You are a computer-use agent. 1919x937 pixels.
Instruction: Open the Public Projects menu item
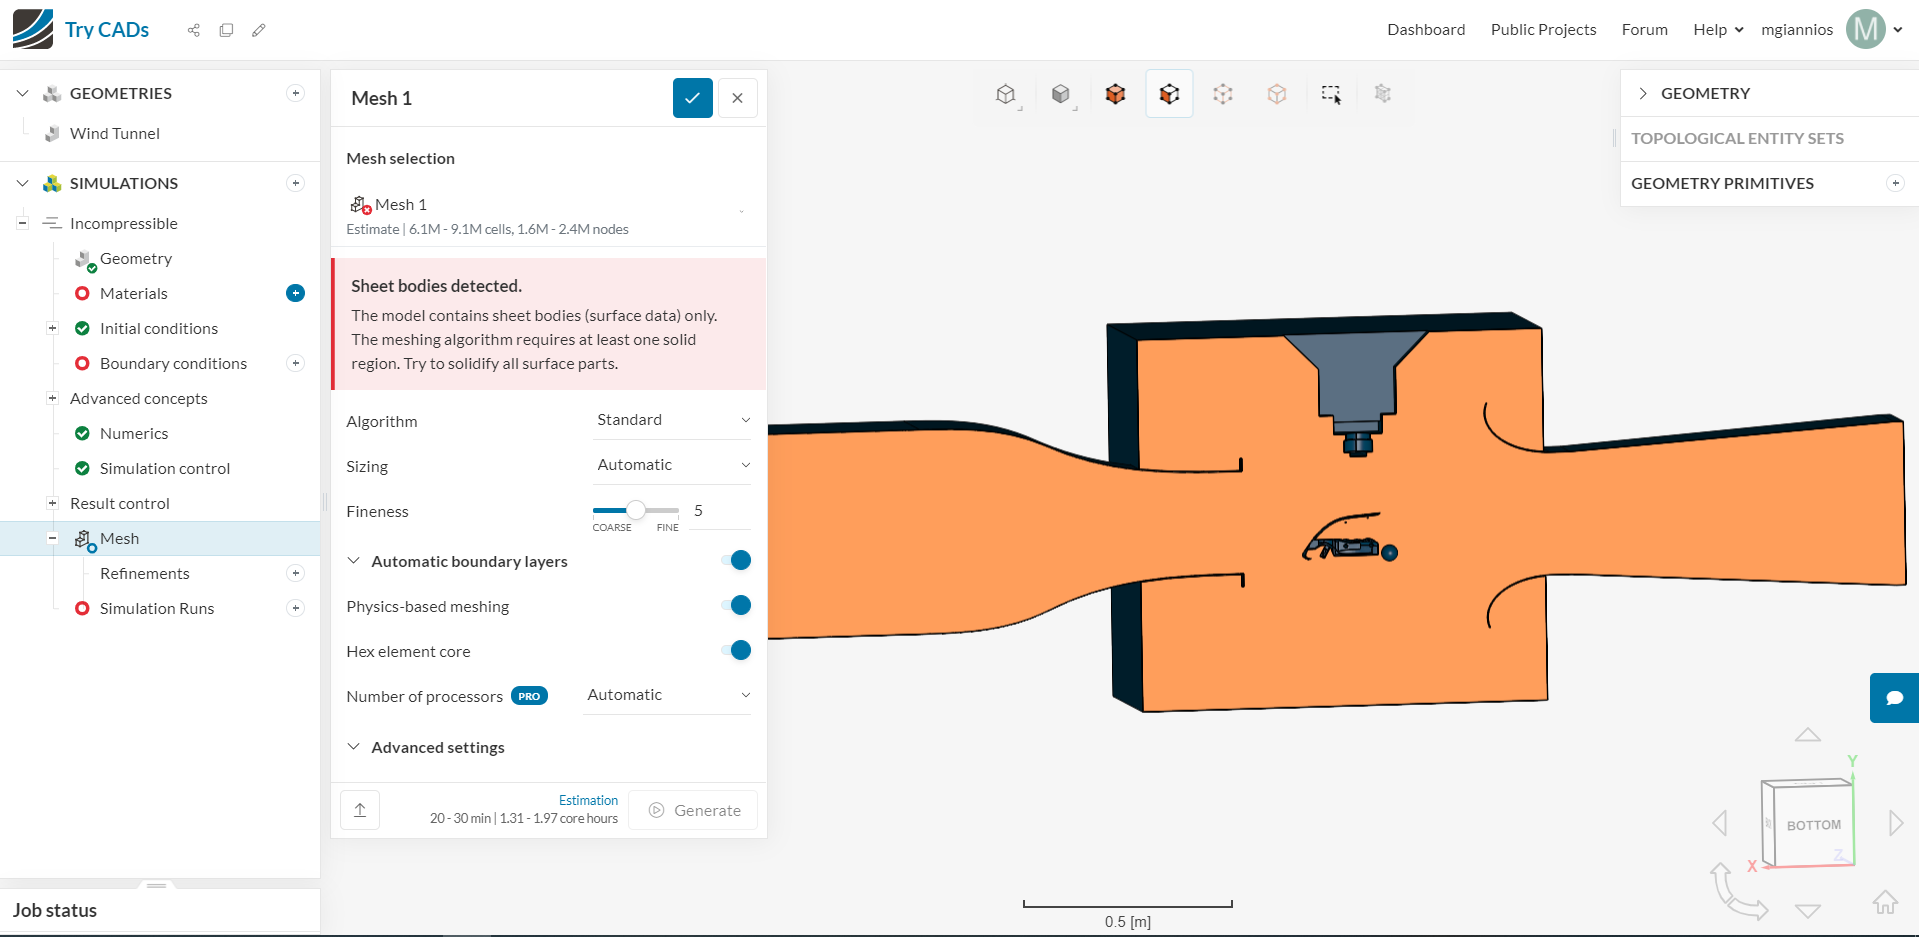(x=1543, y=29)
